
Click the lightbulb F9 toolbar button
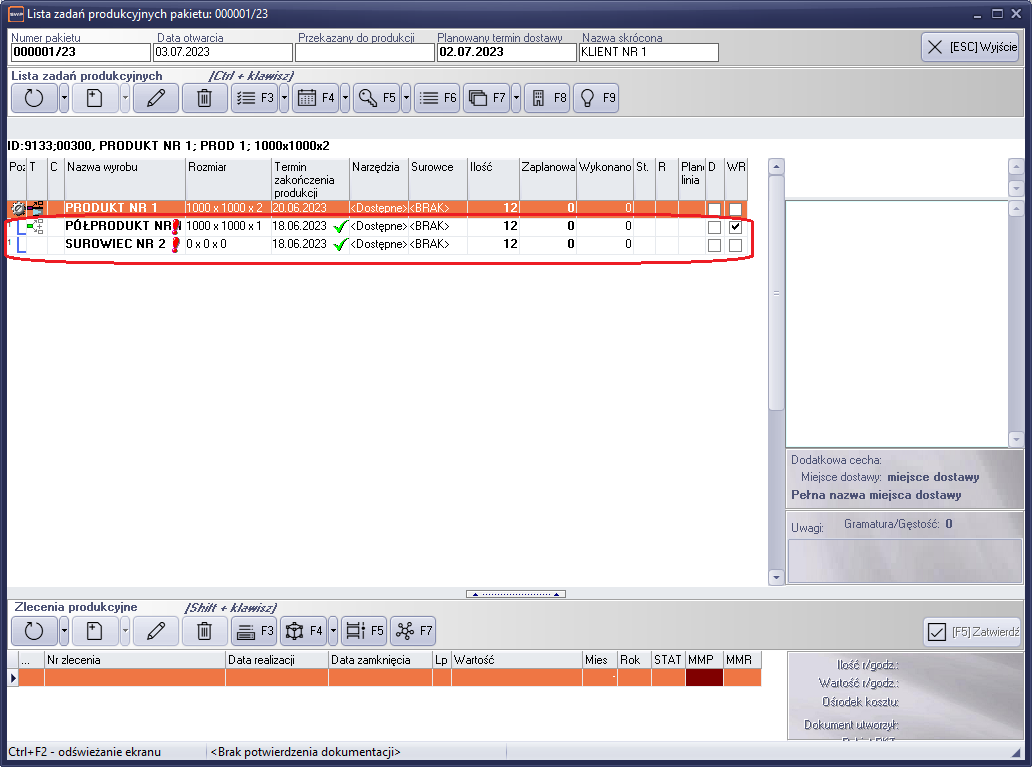[597, 98]
